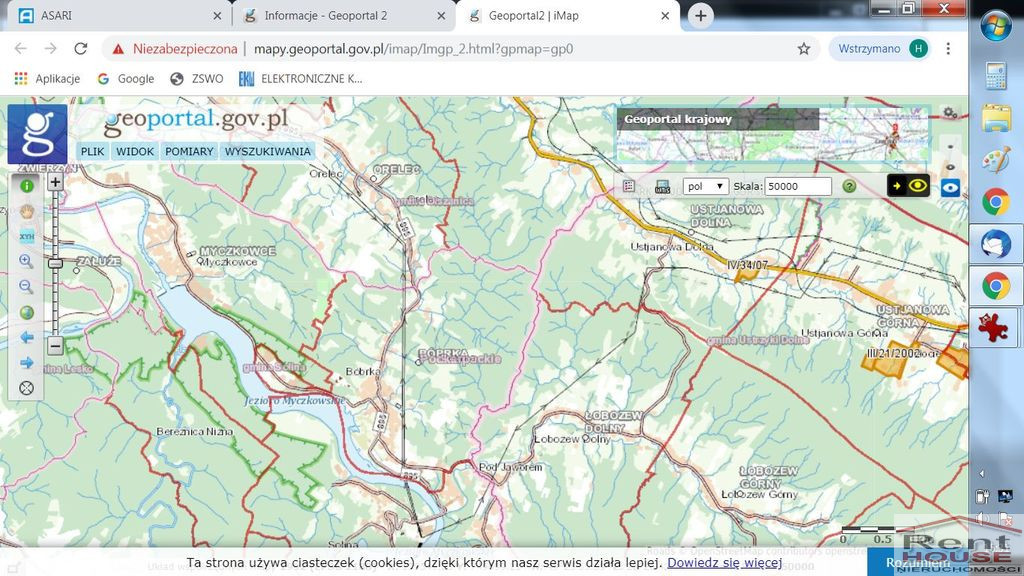Toggle the blue eye accessibility button
Image resolution: width=1024 pixels, height=576 pixels.
pyautogui.click(x=950, y=187)
